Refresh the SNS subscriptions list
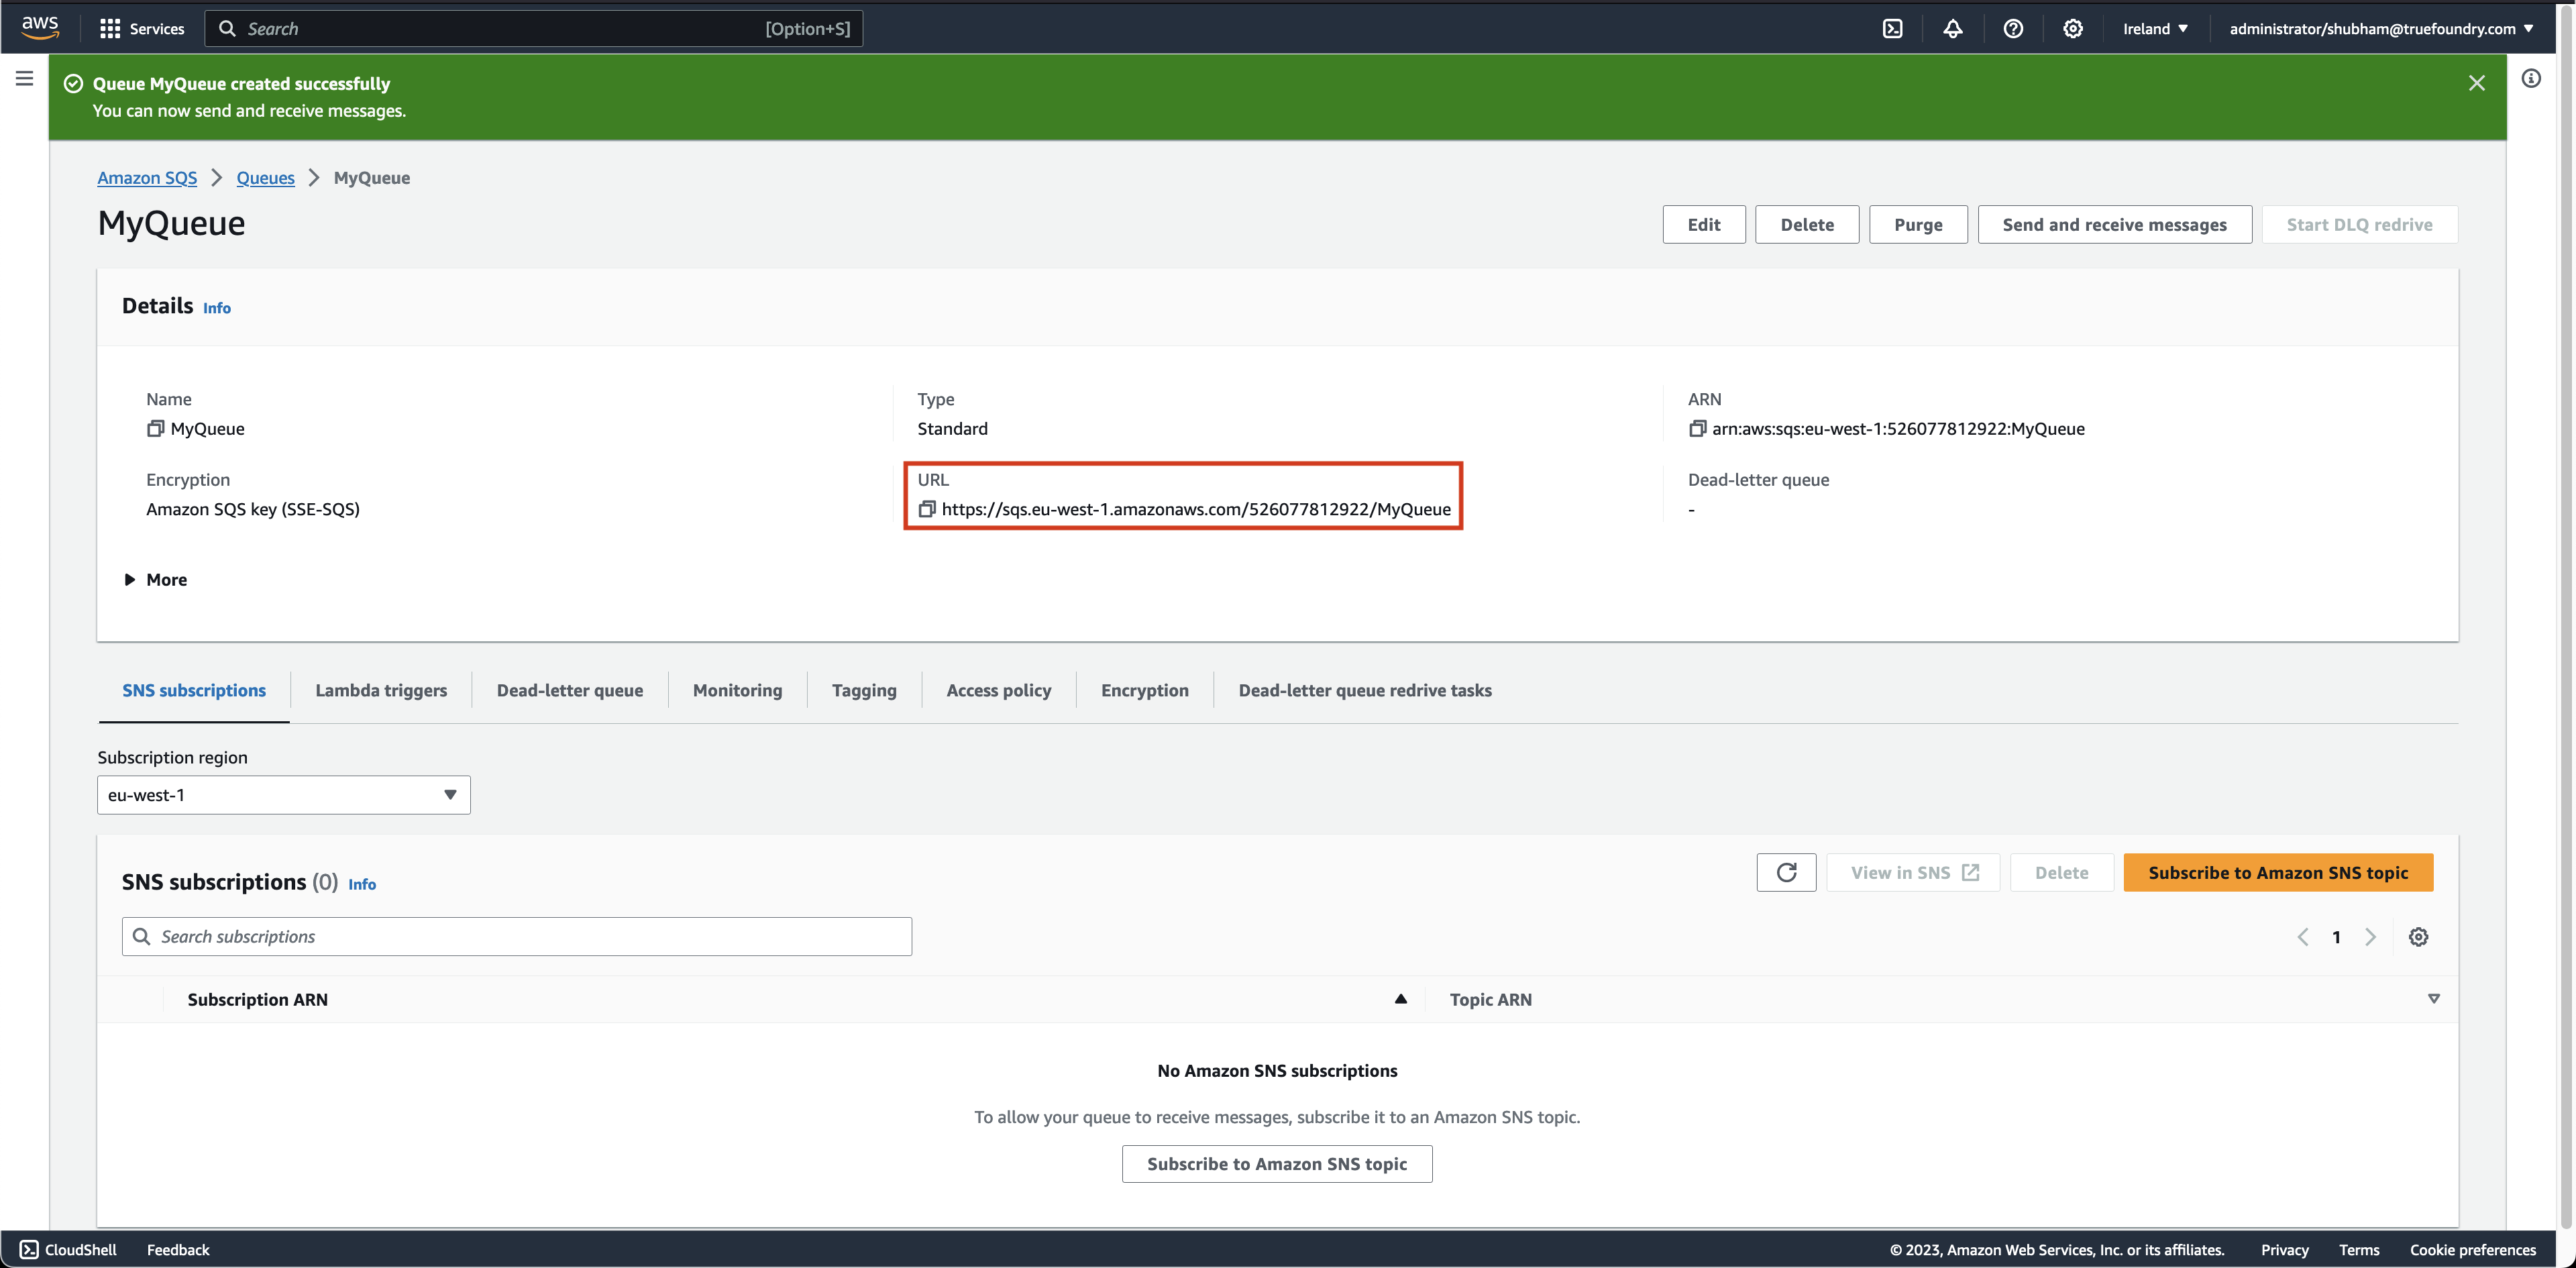 pyautogui.click(x=1786, y=872)
